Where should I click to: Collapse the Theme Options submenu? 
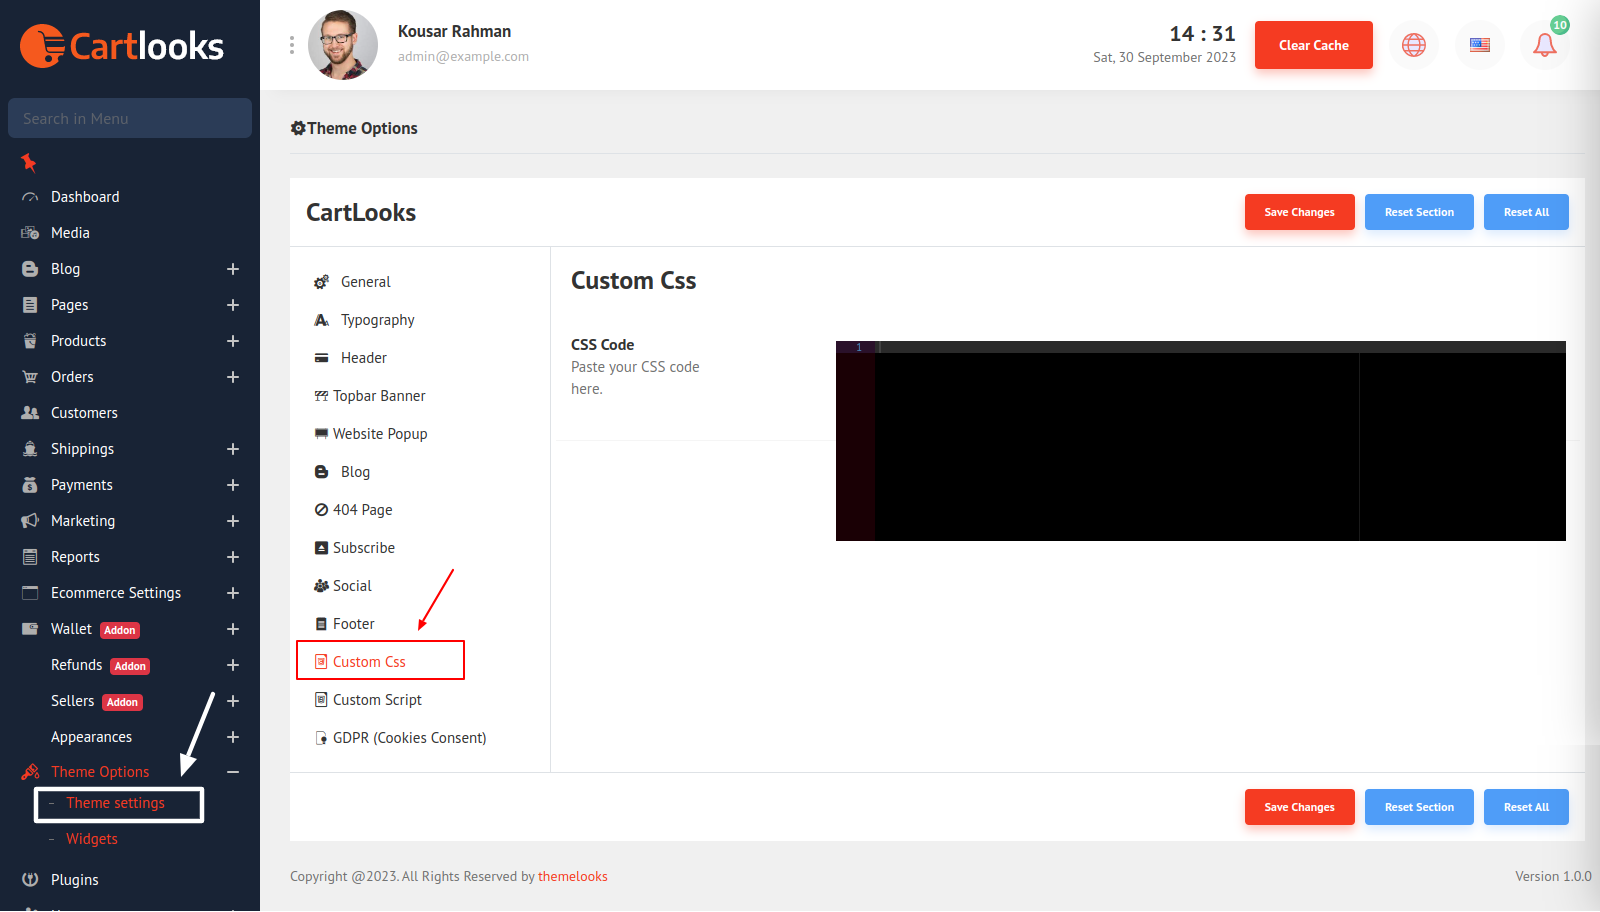pyautogui.click(x=233, y=772)
